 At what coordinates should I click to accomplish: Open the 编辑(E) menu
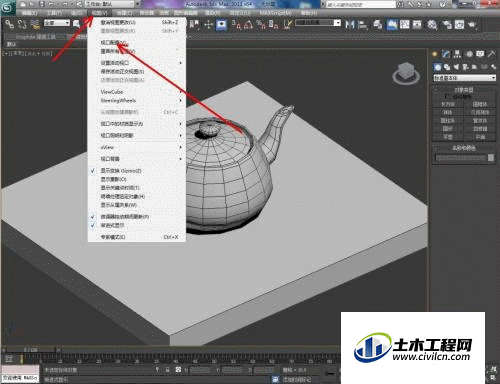coord(29,13)
